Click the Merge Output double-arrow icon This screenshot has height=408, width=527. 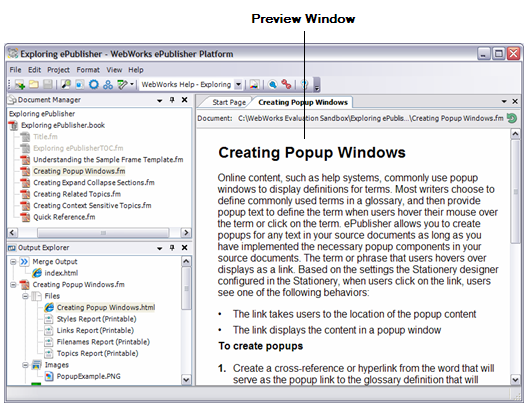point(24,261)
